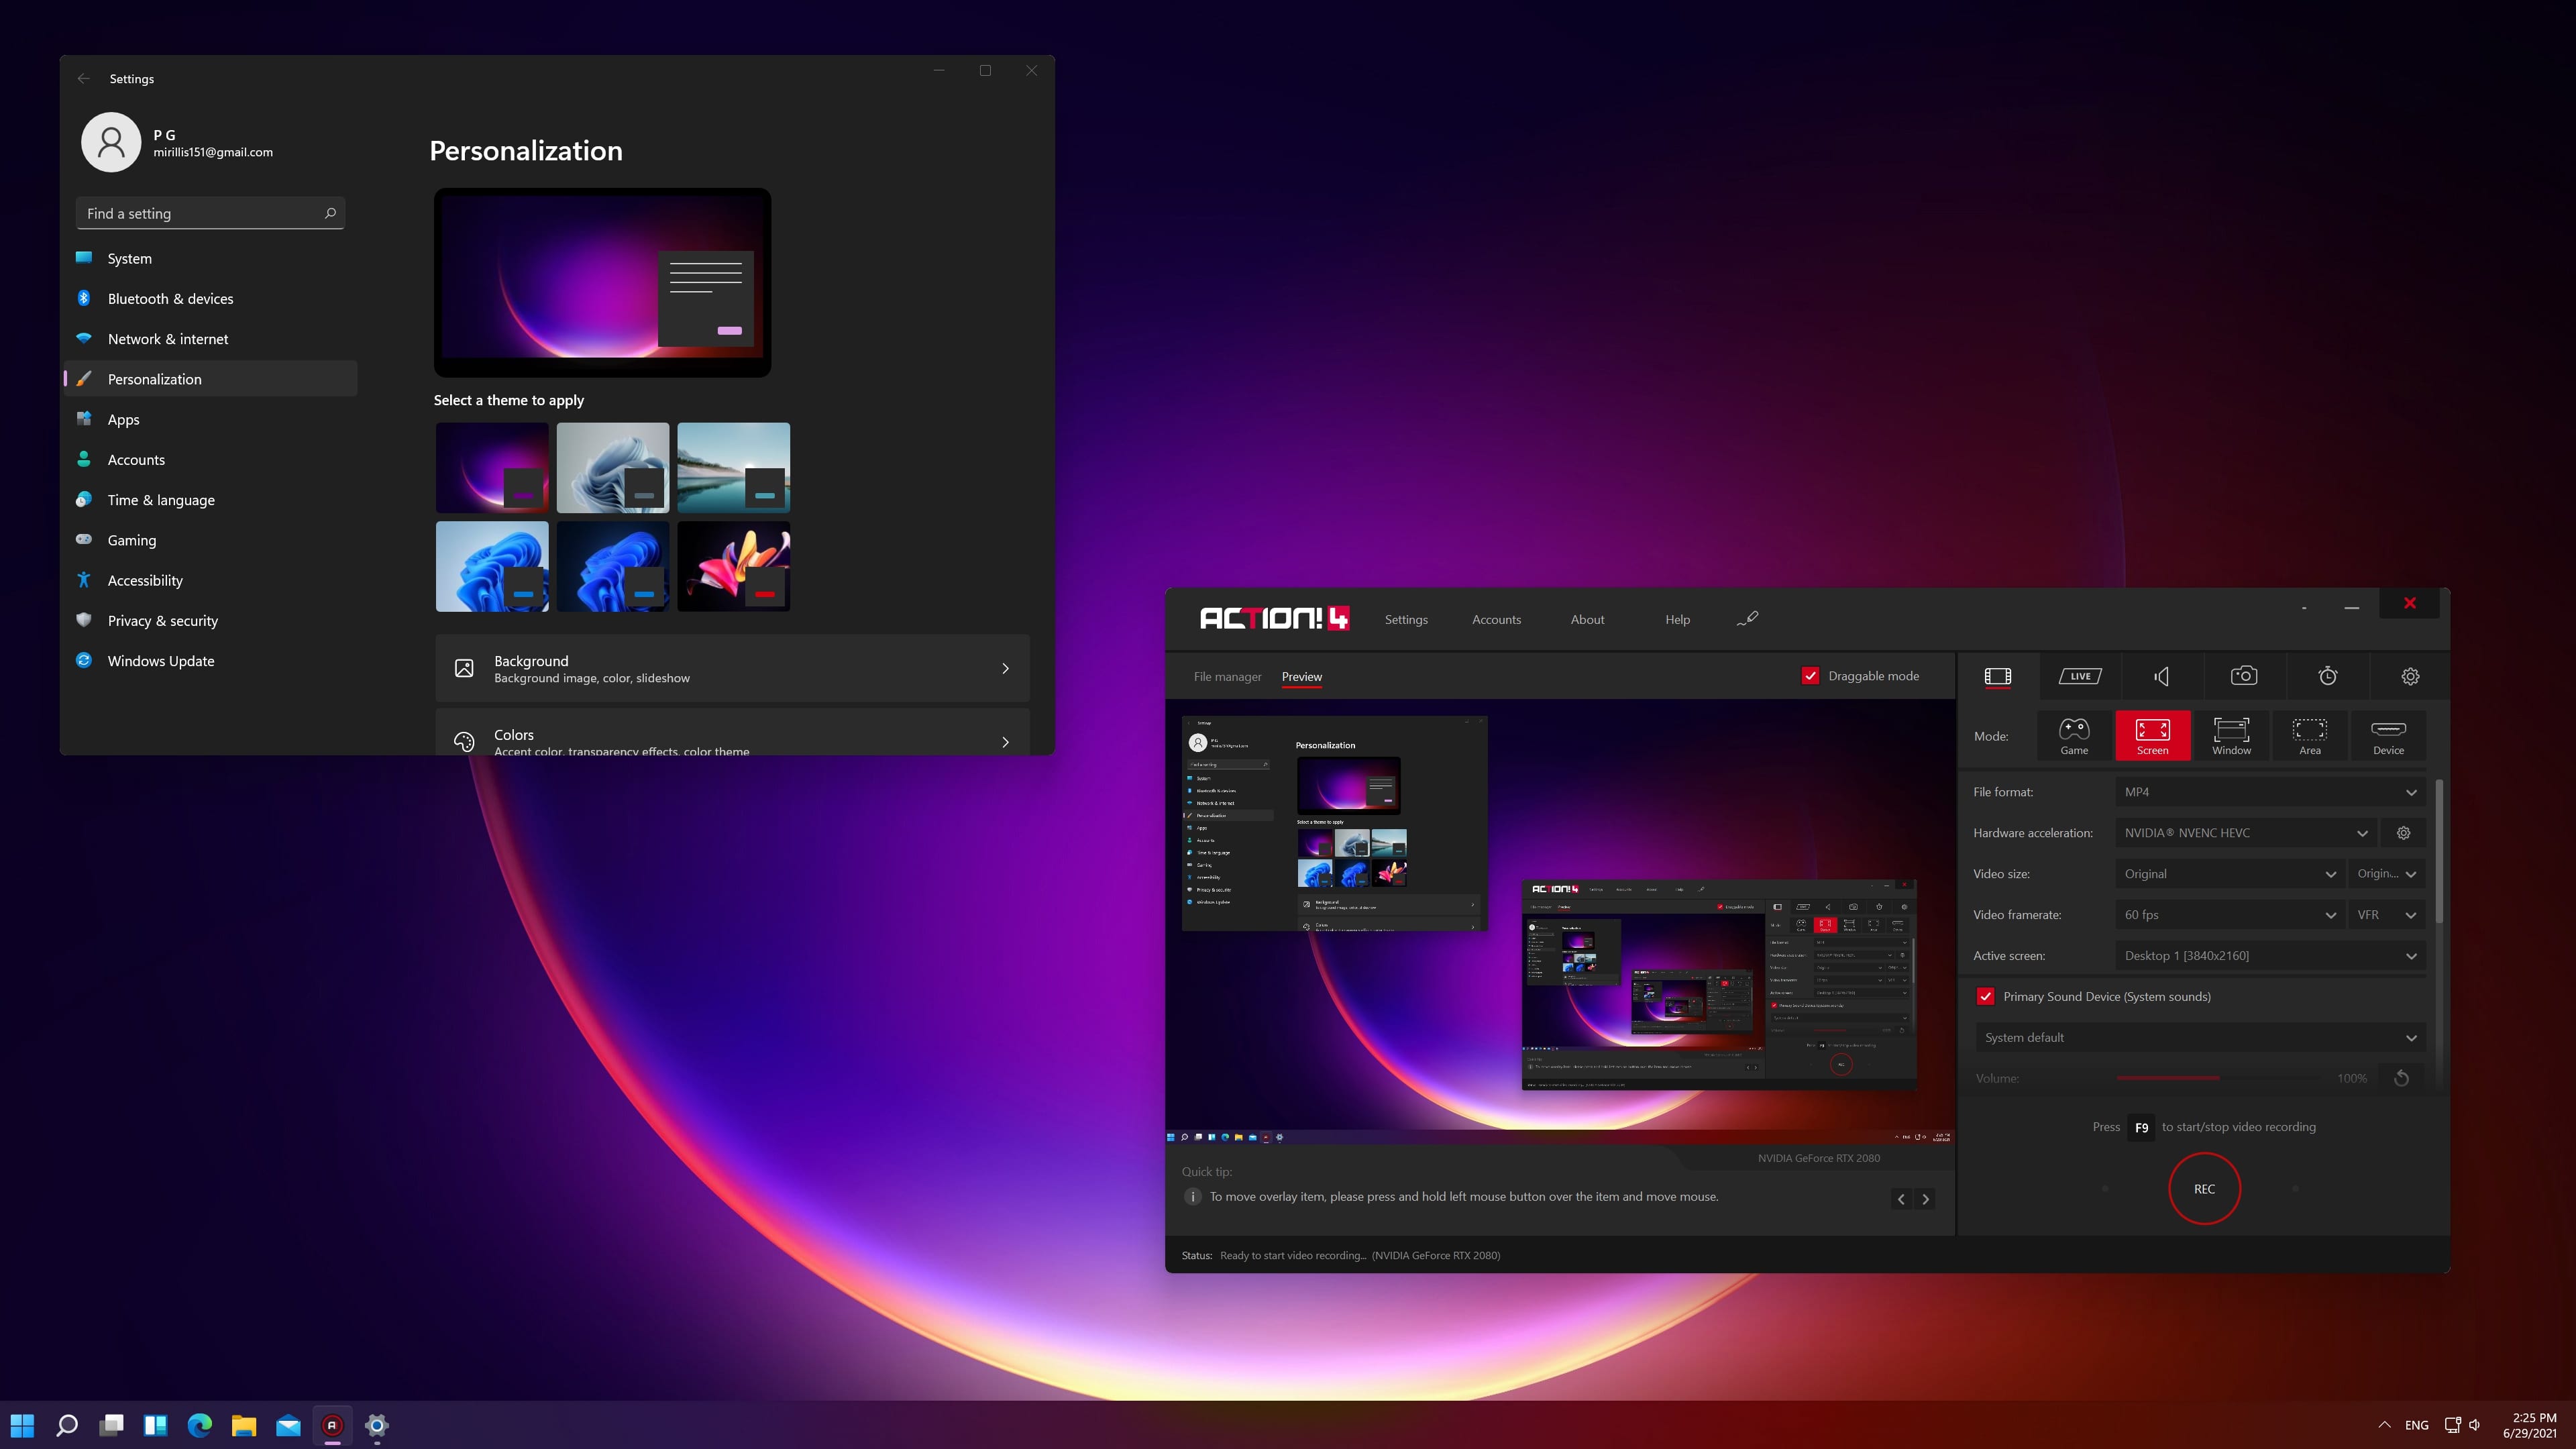Open the Active screen Desktop 1 dropdown
The image size is (2576, 1449).
click(2269, 956)
